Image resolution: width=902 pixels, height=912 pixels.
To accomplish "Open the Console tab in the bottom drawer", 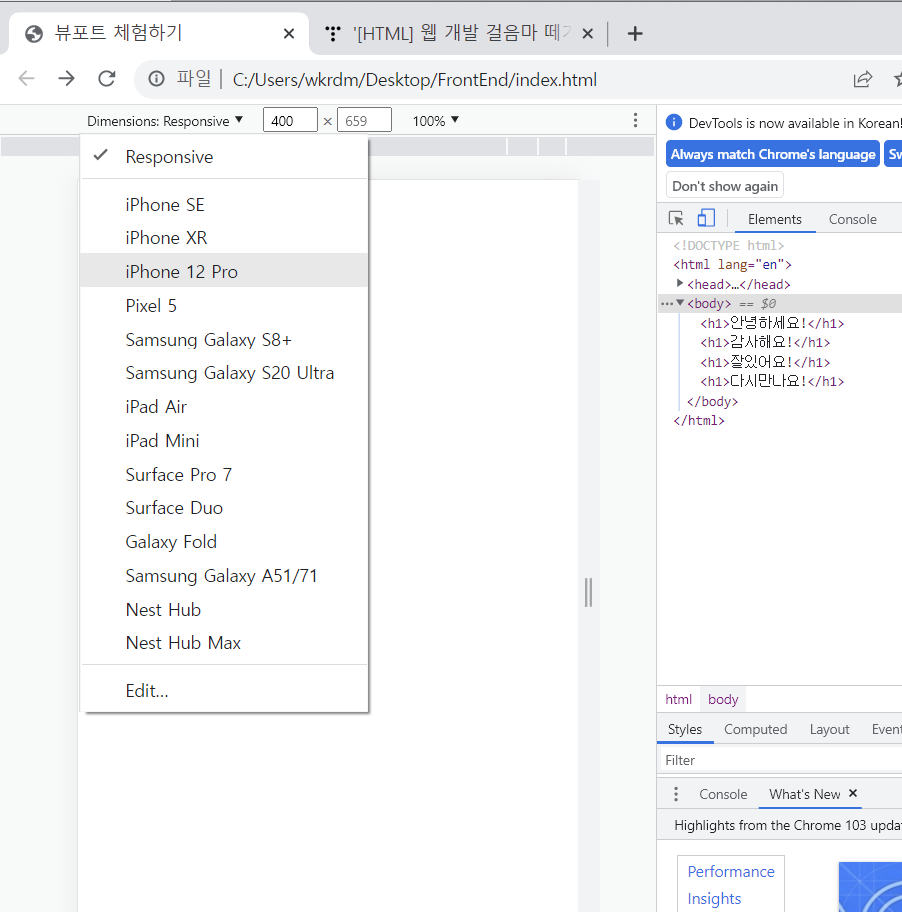I will 723,794.
